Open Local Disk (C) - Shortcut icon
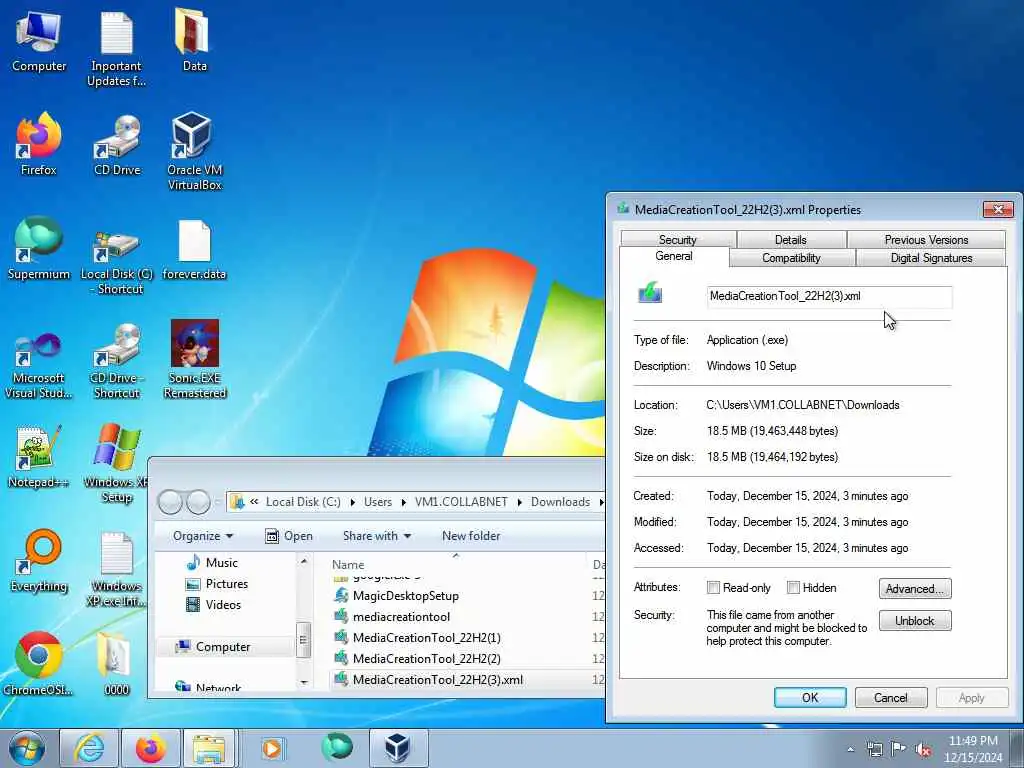This screenshot has height=768, width=1024. click(117, 260)
